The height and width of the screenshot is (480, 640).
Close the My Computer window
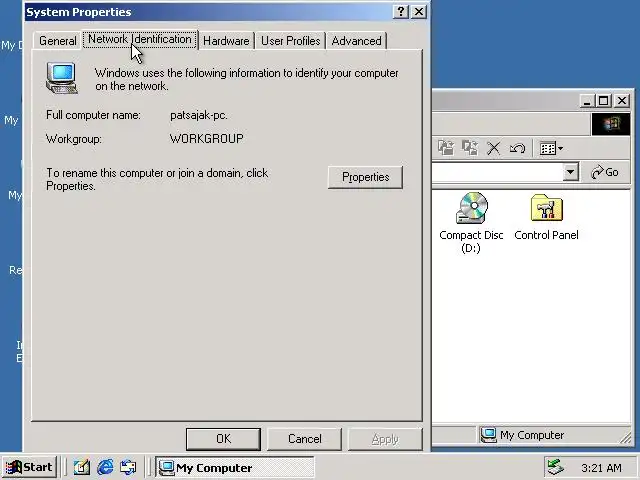point(622,100)
